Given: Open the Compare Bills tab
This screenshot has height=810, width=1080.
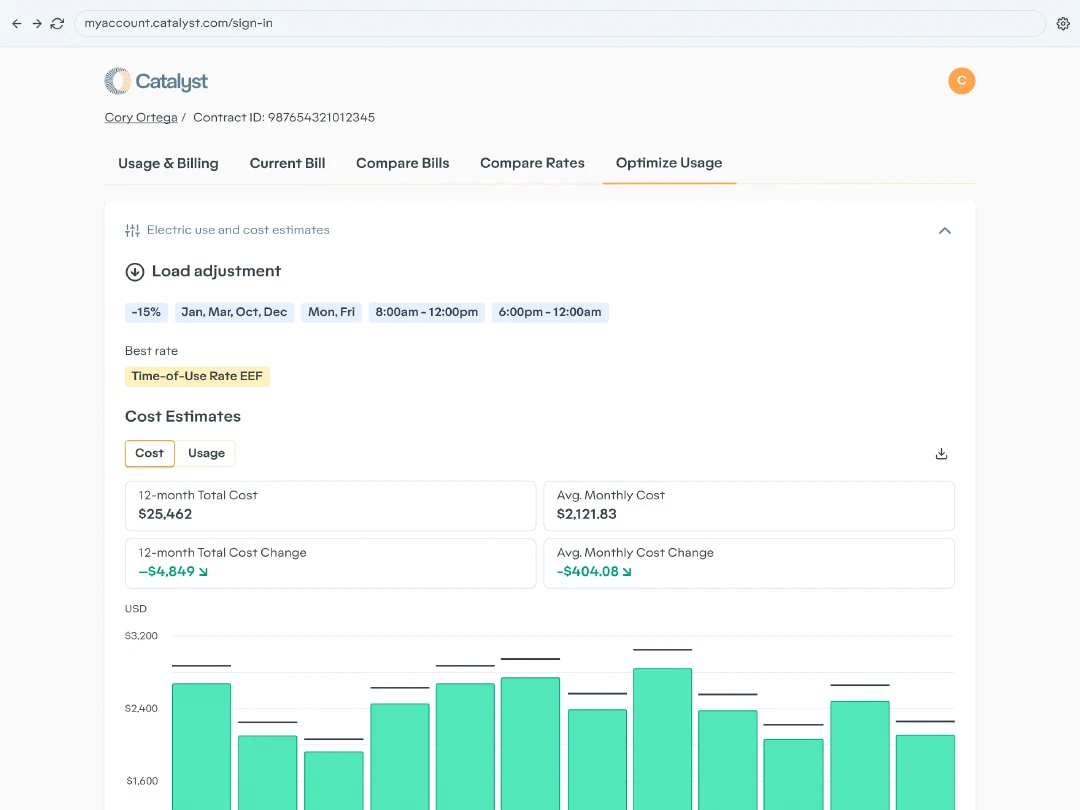Looking at the screenshot, I should 402,163.
